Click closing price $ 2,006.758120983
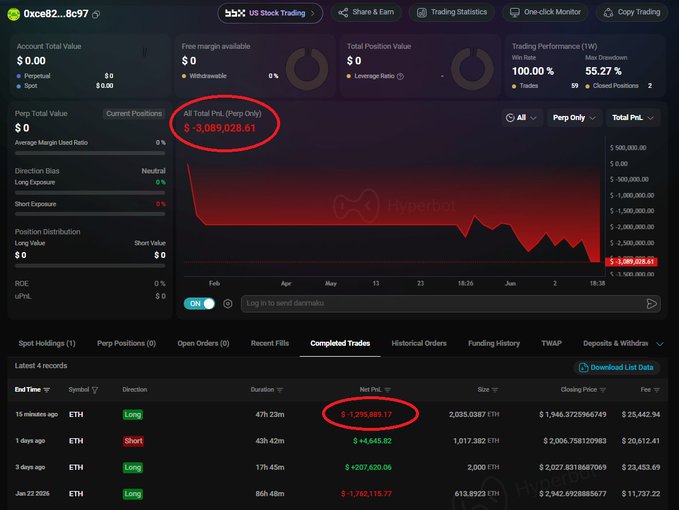Viewport: 679px width, 510px height. (575, 441)
